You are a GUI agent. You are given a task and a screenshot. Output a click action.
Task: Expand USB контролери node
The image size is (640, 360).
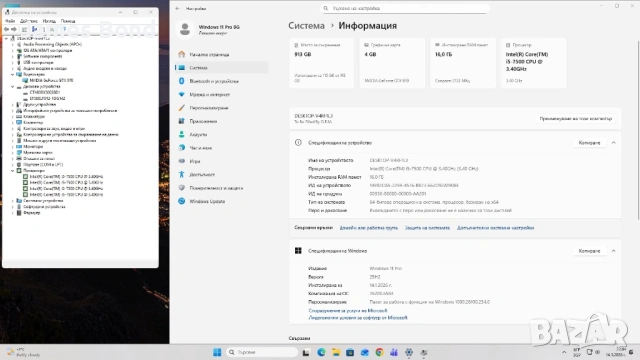(13, 62)
